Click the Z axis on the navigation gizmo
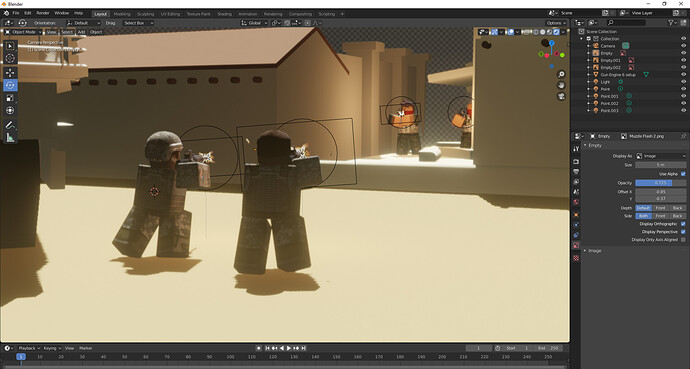 click(x=551, y=44)
